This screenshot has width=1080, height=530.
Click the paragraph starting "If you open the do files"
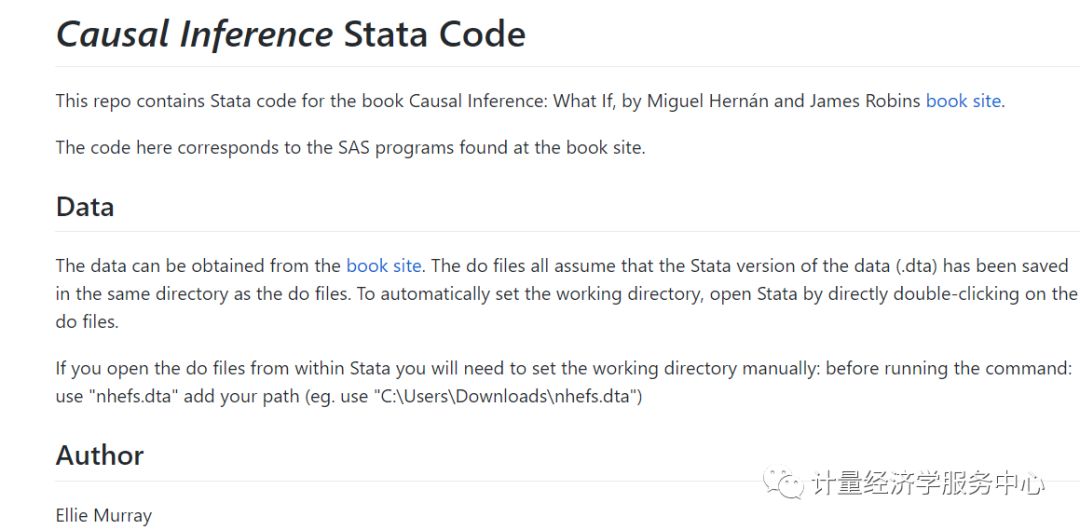[564, 383]
